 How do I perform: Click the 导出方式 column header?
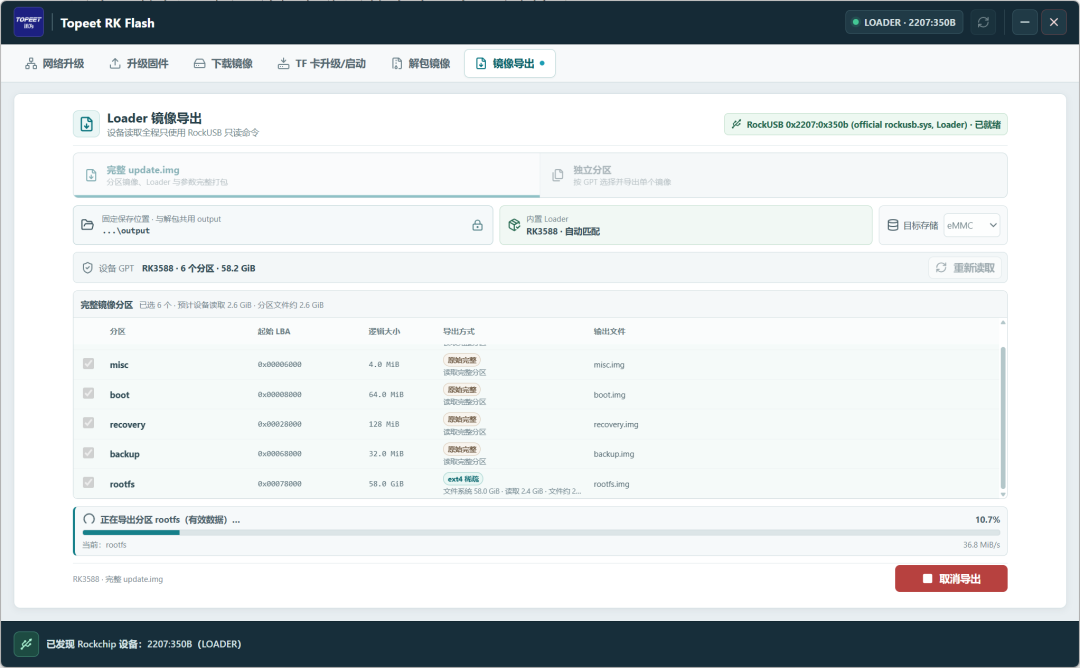pos(459,331)
